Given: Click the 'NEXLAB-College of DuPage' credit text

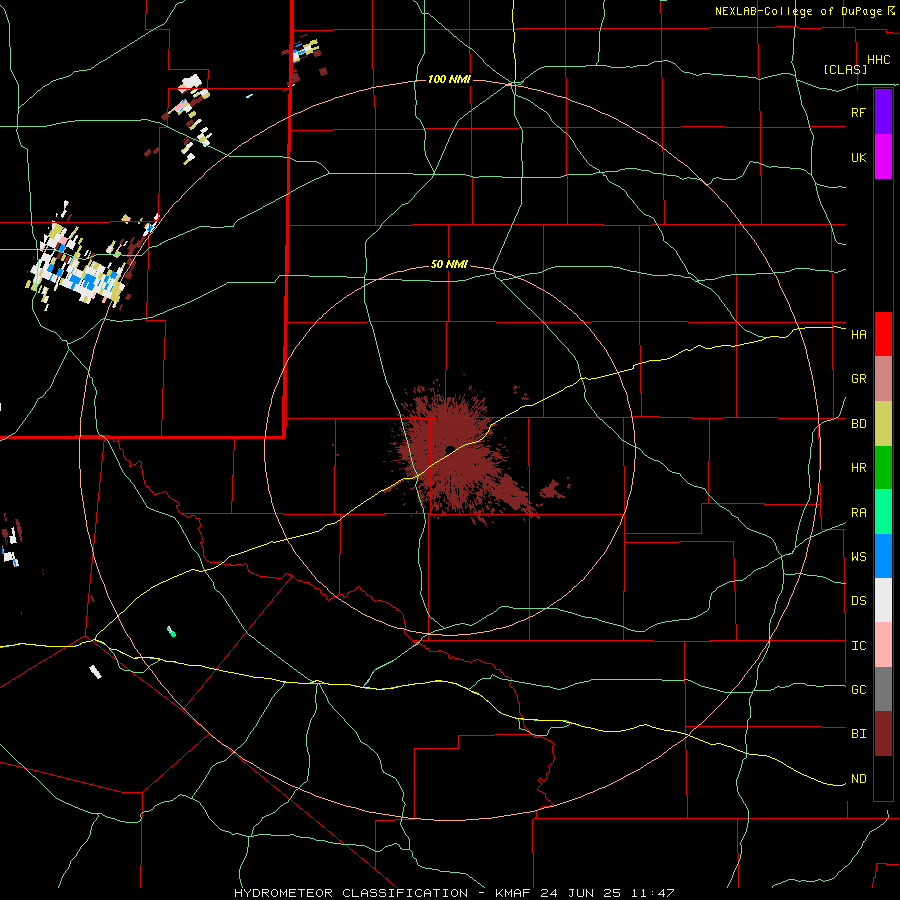Looking at the screenshot, I should 799,11.
